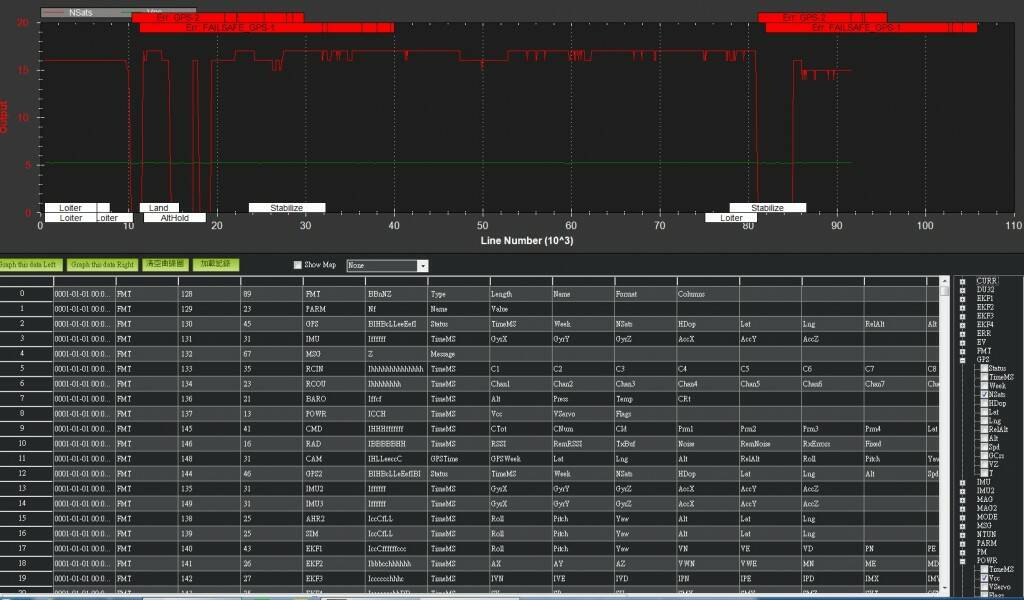Click the 'EKF3' cell in row 19
This screenshot has height=600, width=1024.
tap(333, 579)
